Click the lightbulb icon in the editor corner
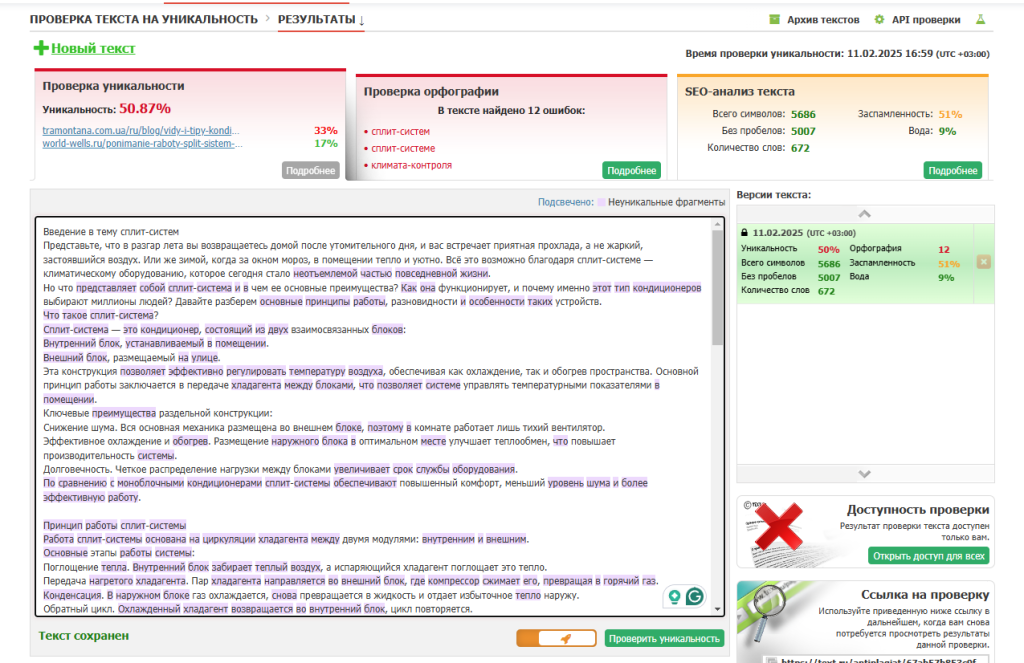The width and height of the screenshot is (1024, 663). coord(673,596)
